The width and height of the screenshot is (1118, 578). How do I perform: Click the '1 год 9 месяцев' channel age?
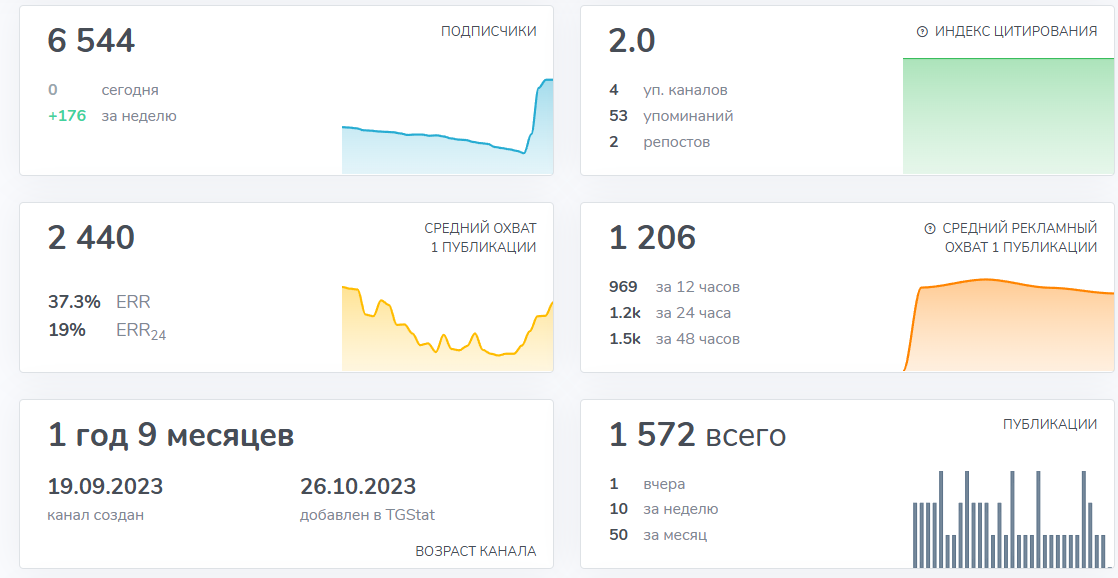[170, 435]
